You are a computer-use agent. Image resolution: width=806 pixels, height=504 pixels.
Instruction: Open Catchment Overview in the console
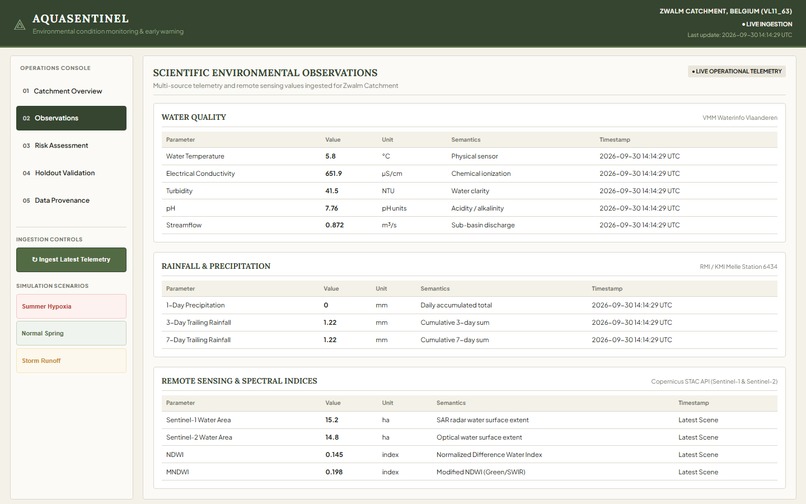pos(71,91)
